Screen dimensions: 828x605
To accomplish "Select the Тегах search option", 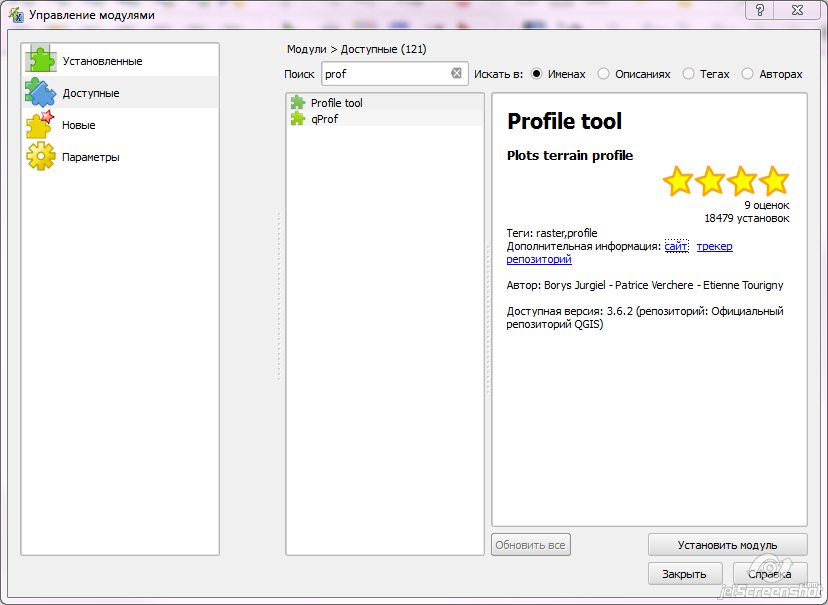I will click(689, 74).
